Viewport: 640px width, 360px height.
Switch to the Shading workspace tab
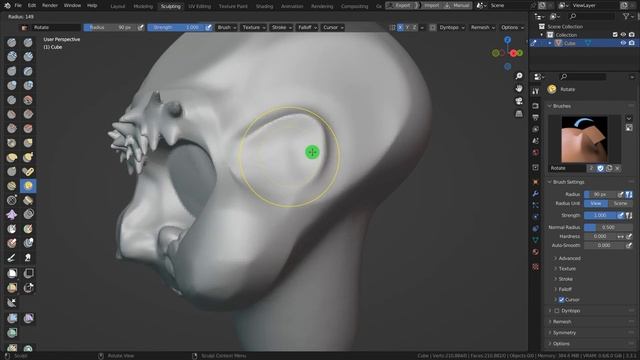264,6
